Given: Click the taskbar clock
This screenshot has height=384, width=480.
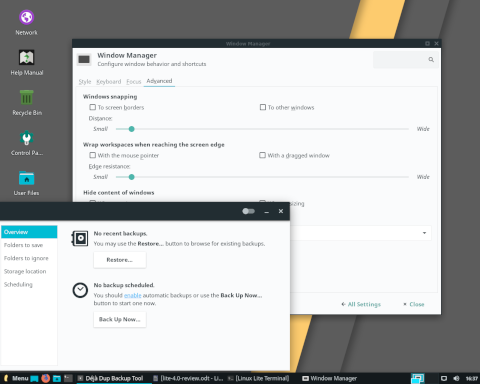Looking at the screenshot, I should [x=471, y=379].
